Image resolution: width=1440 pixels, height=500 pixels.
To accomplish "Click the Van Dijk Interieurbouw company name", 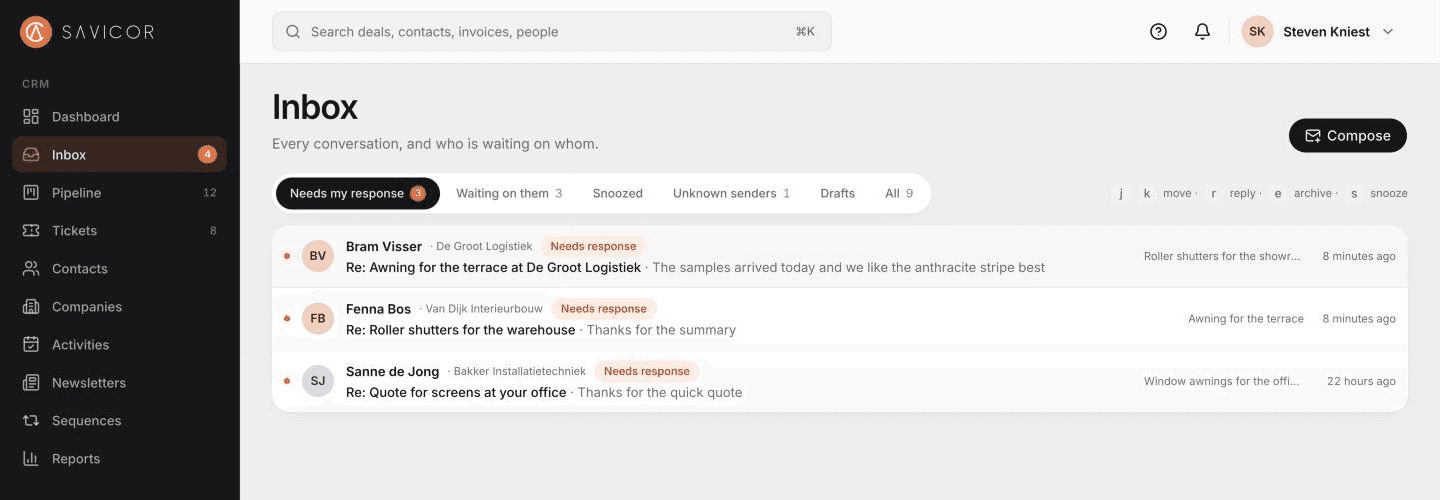I will 484,309.
